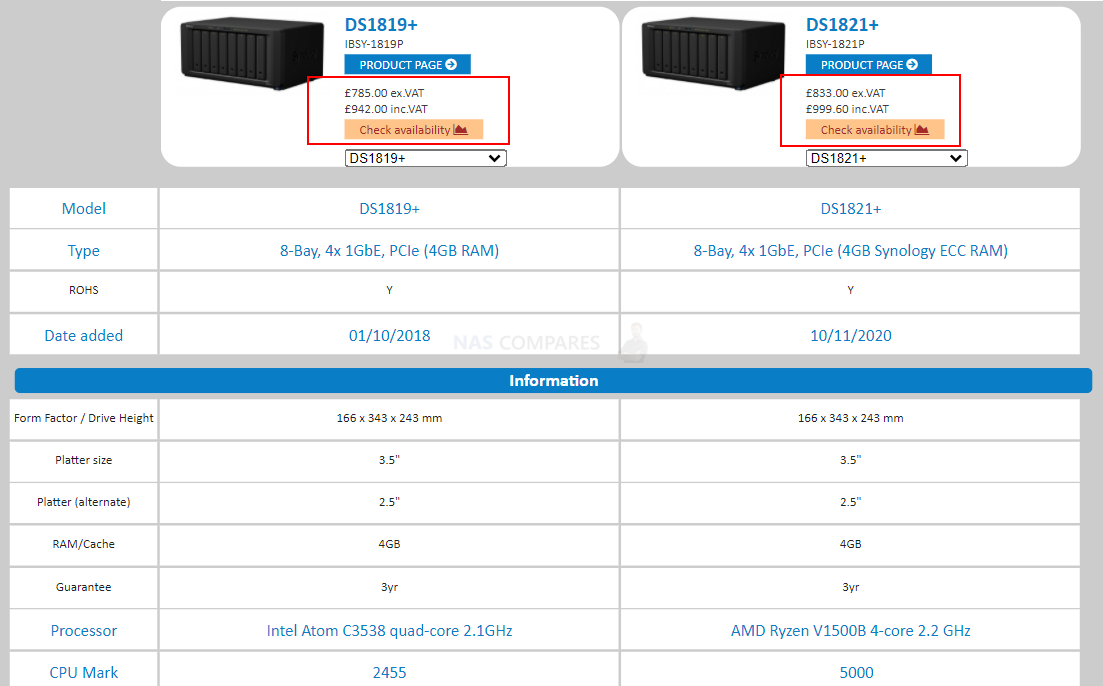Click the Platter (alternate) row label
The image size is (1103, 686).
84,502
